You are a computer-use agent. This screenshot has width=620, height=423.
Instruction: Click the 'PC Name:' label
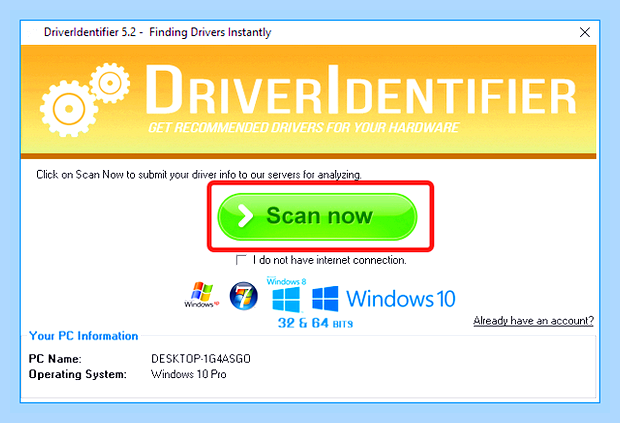(x=55, y=359)
